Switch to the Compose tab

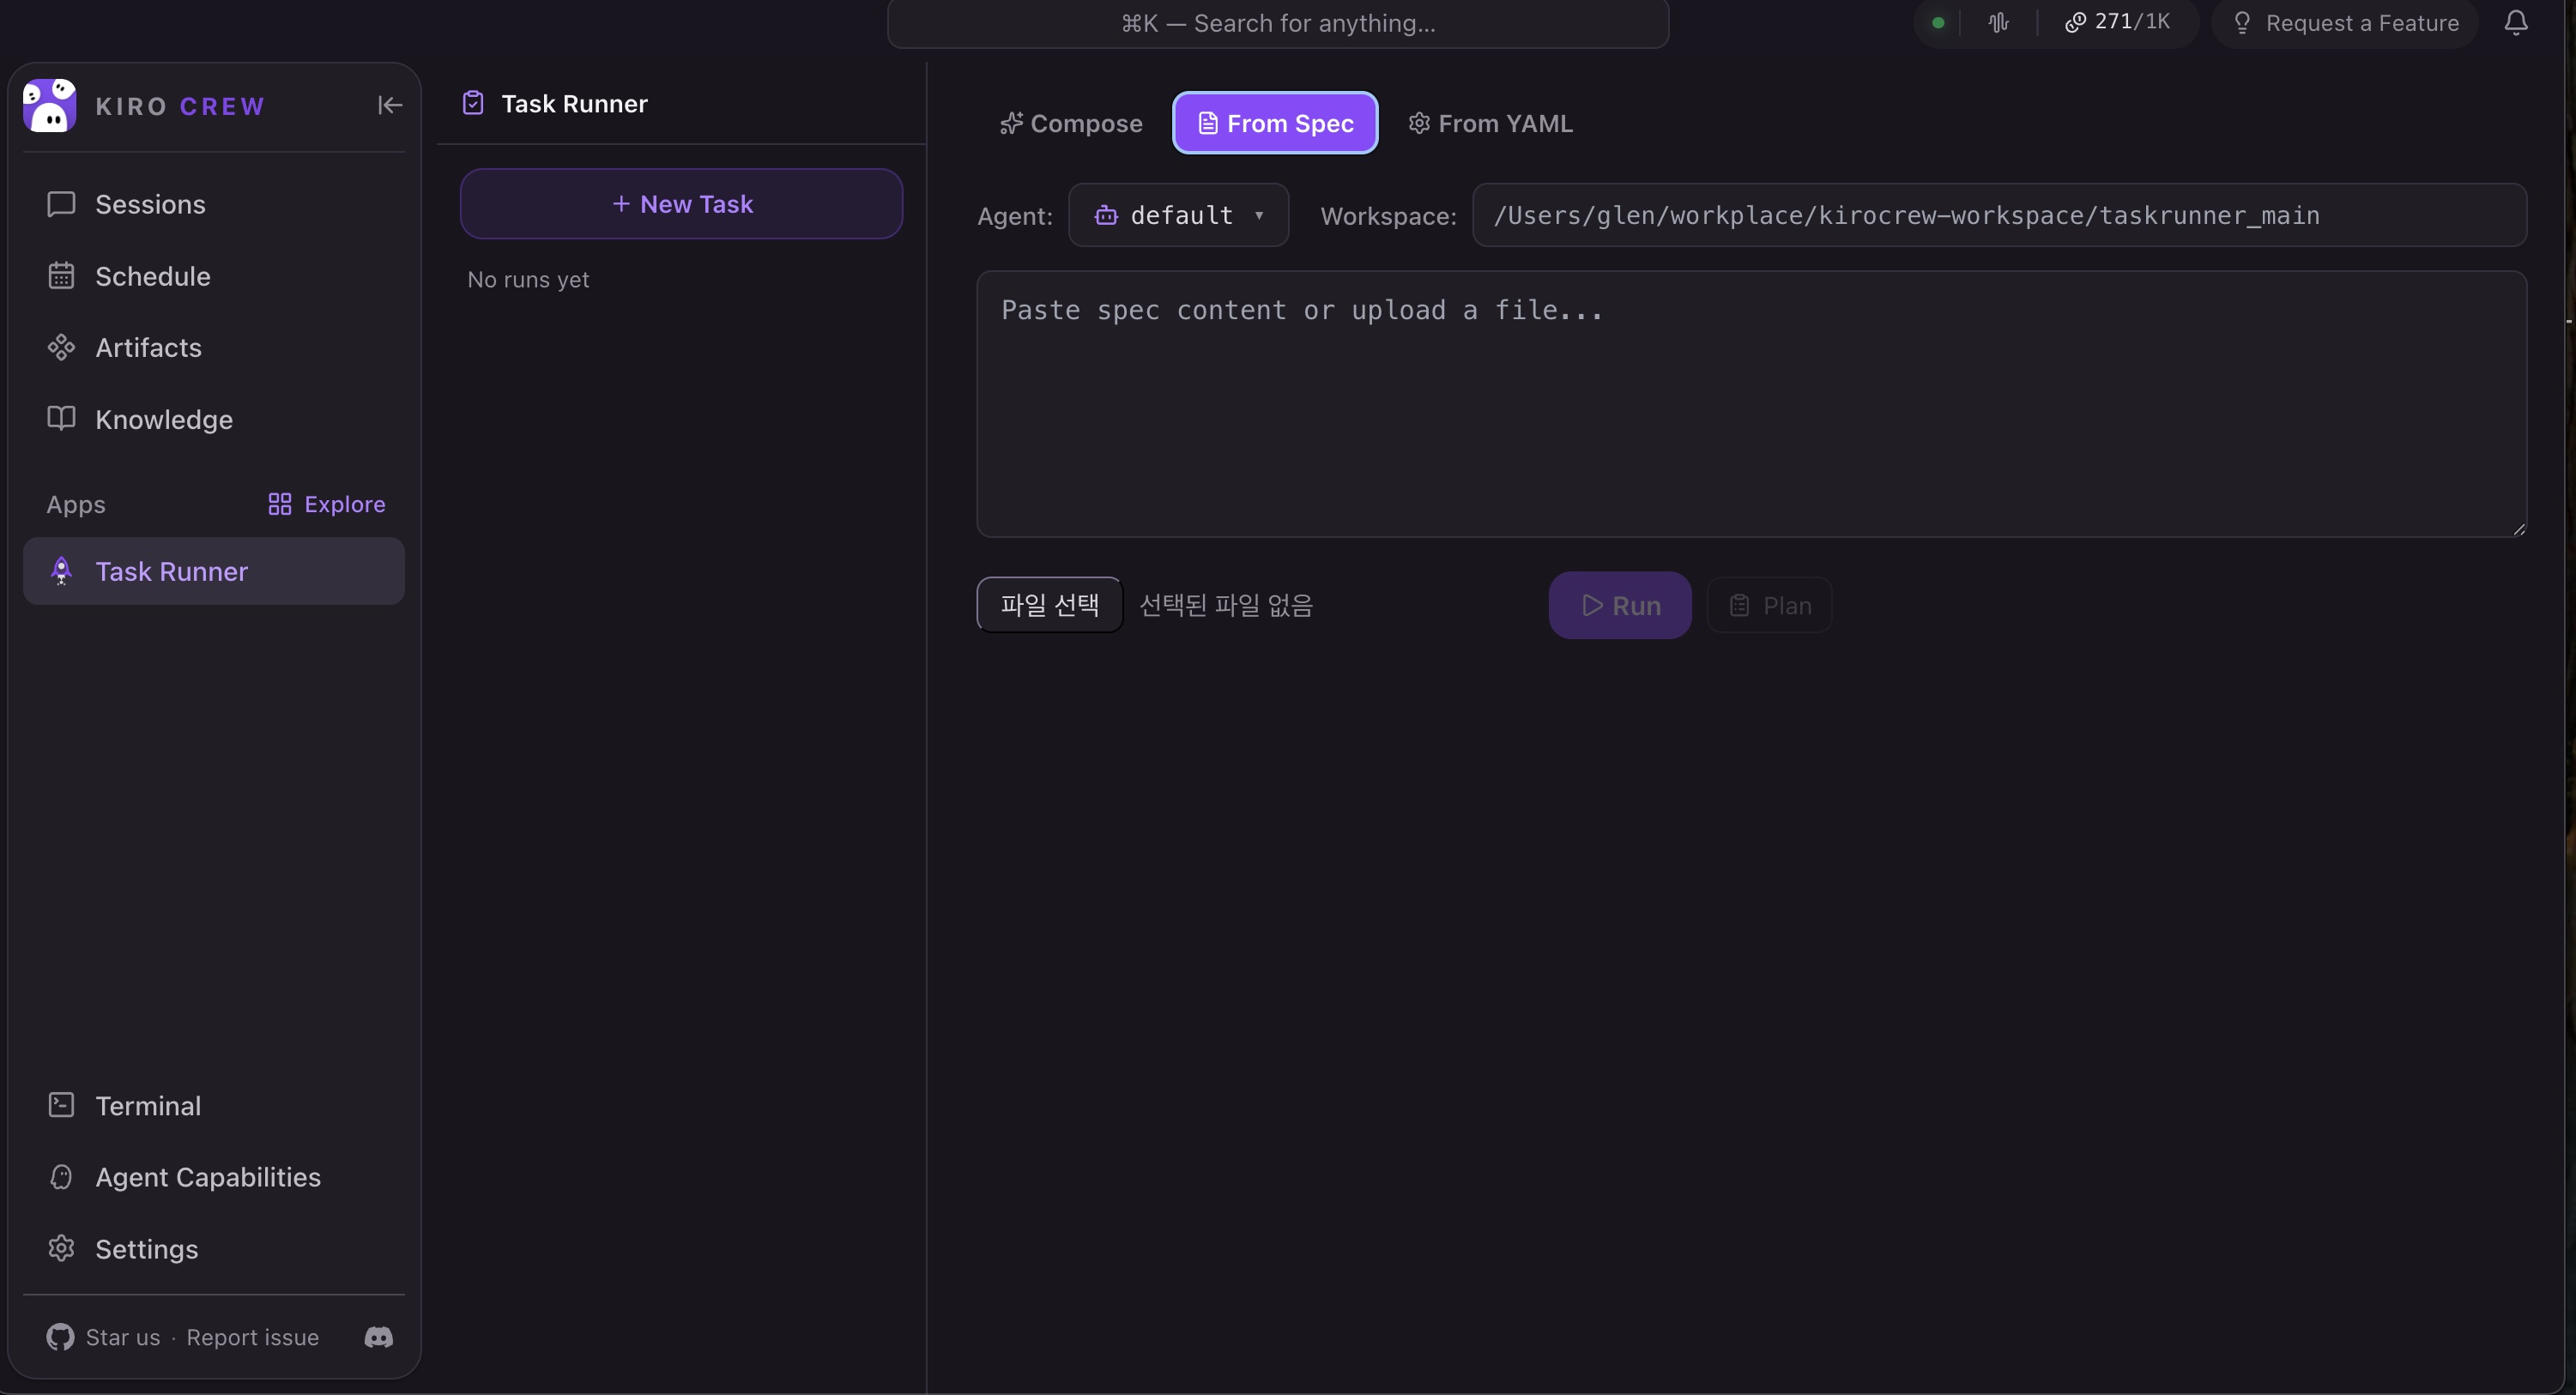coord(1071,123)
